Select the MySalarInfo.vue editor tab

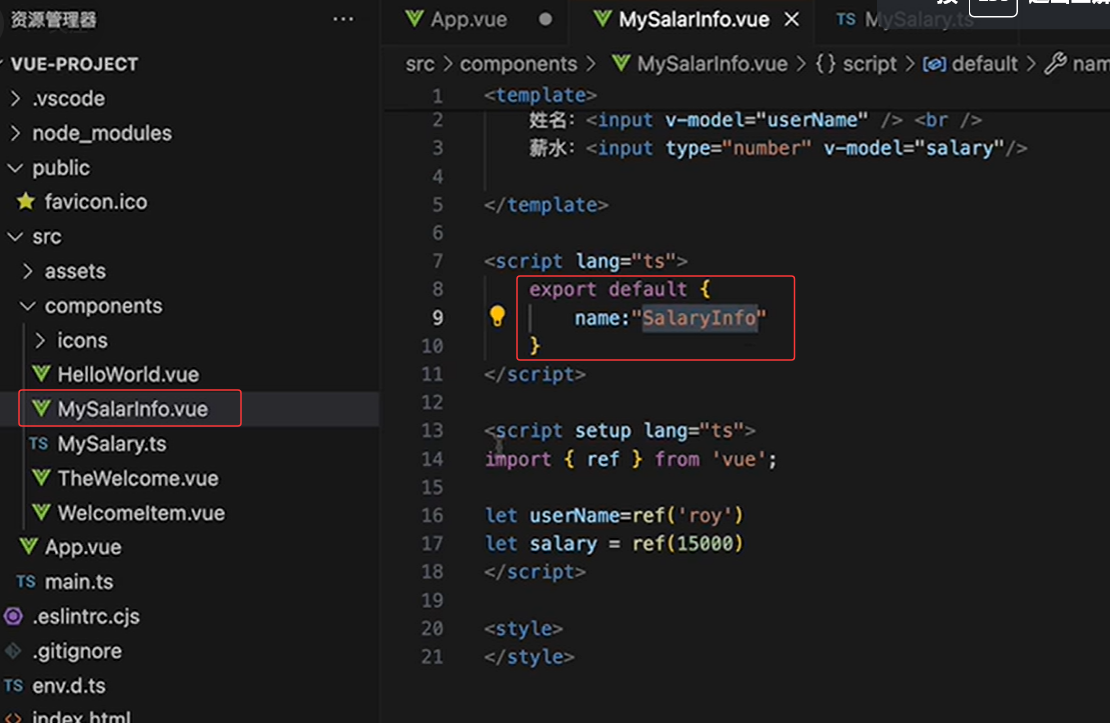coord(694,19)
